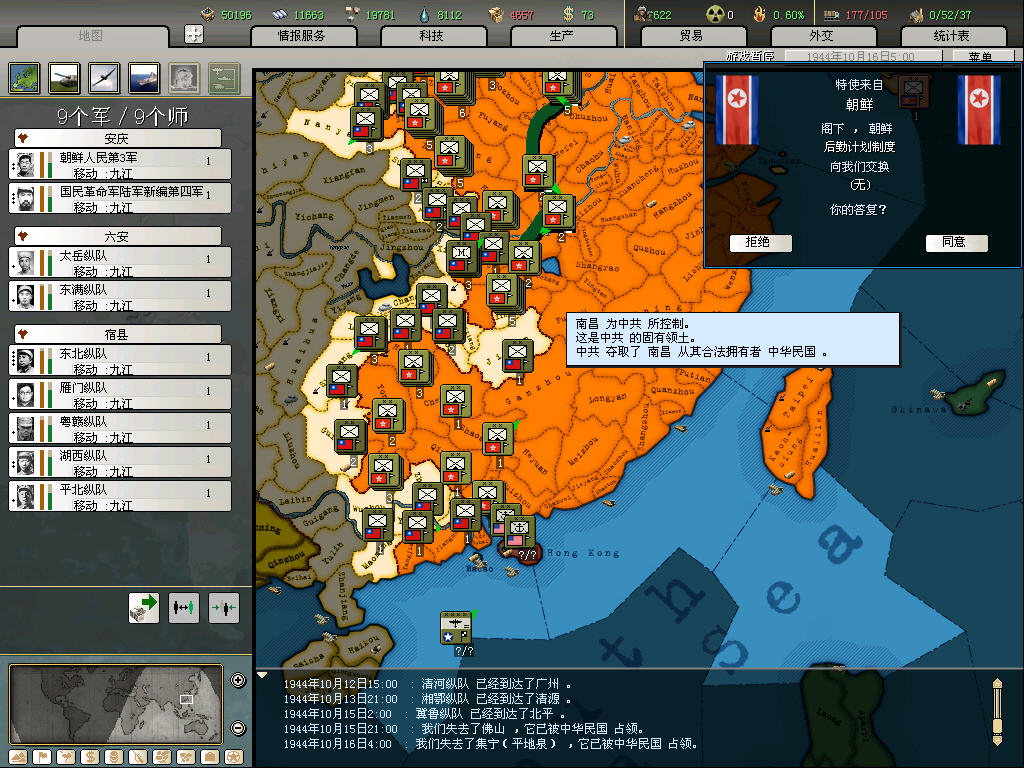Click North Korean flag on left of dialog

[737, 109]
